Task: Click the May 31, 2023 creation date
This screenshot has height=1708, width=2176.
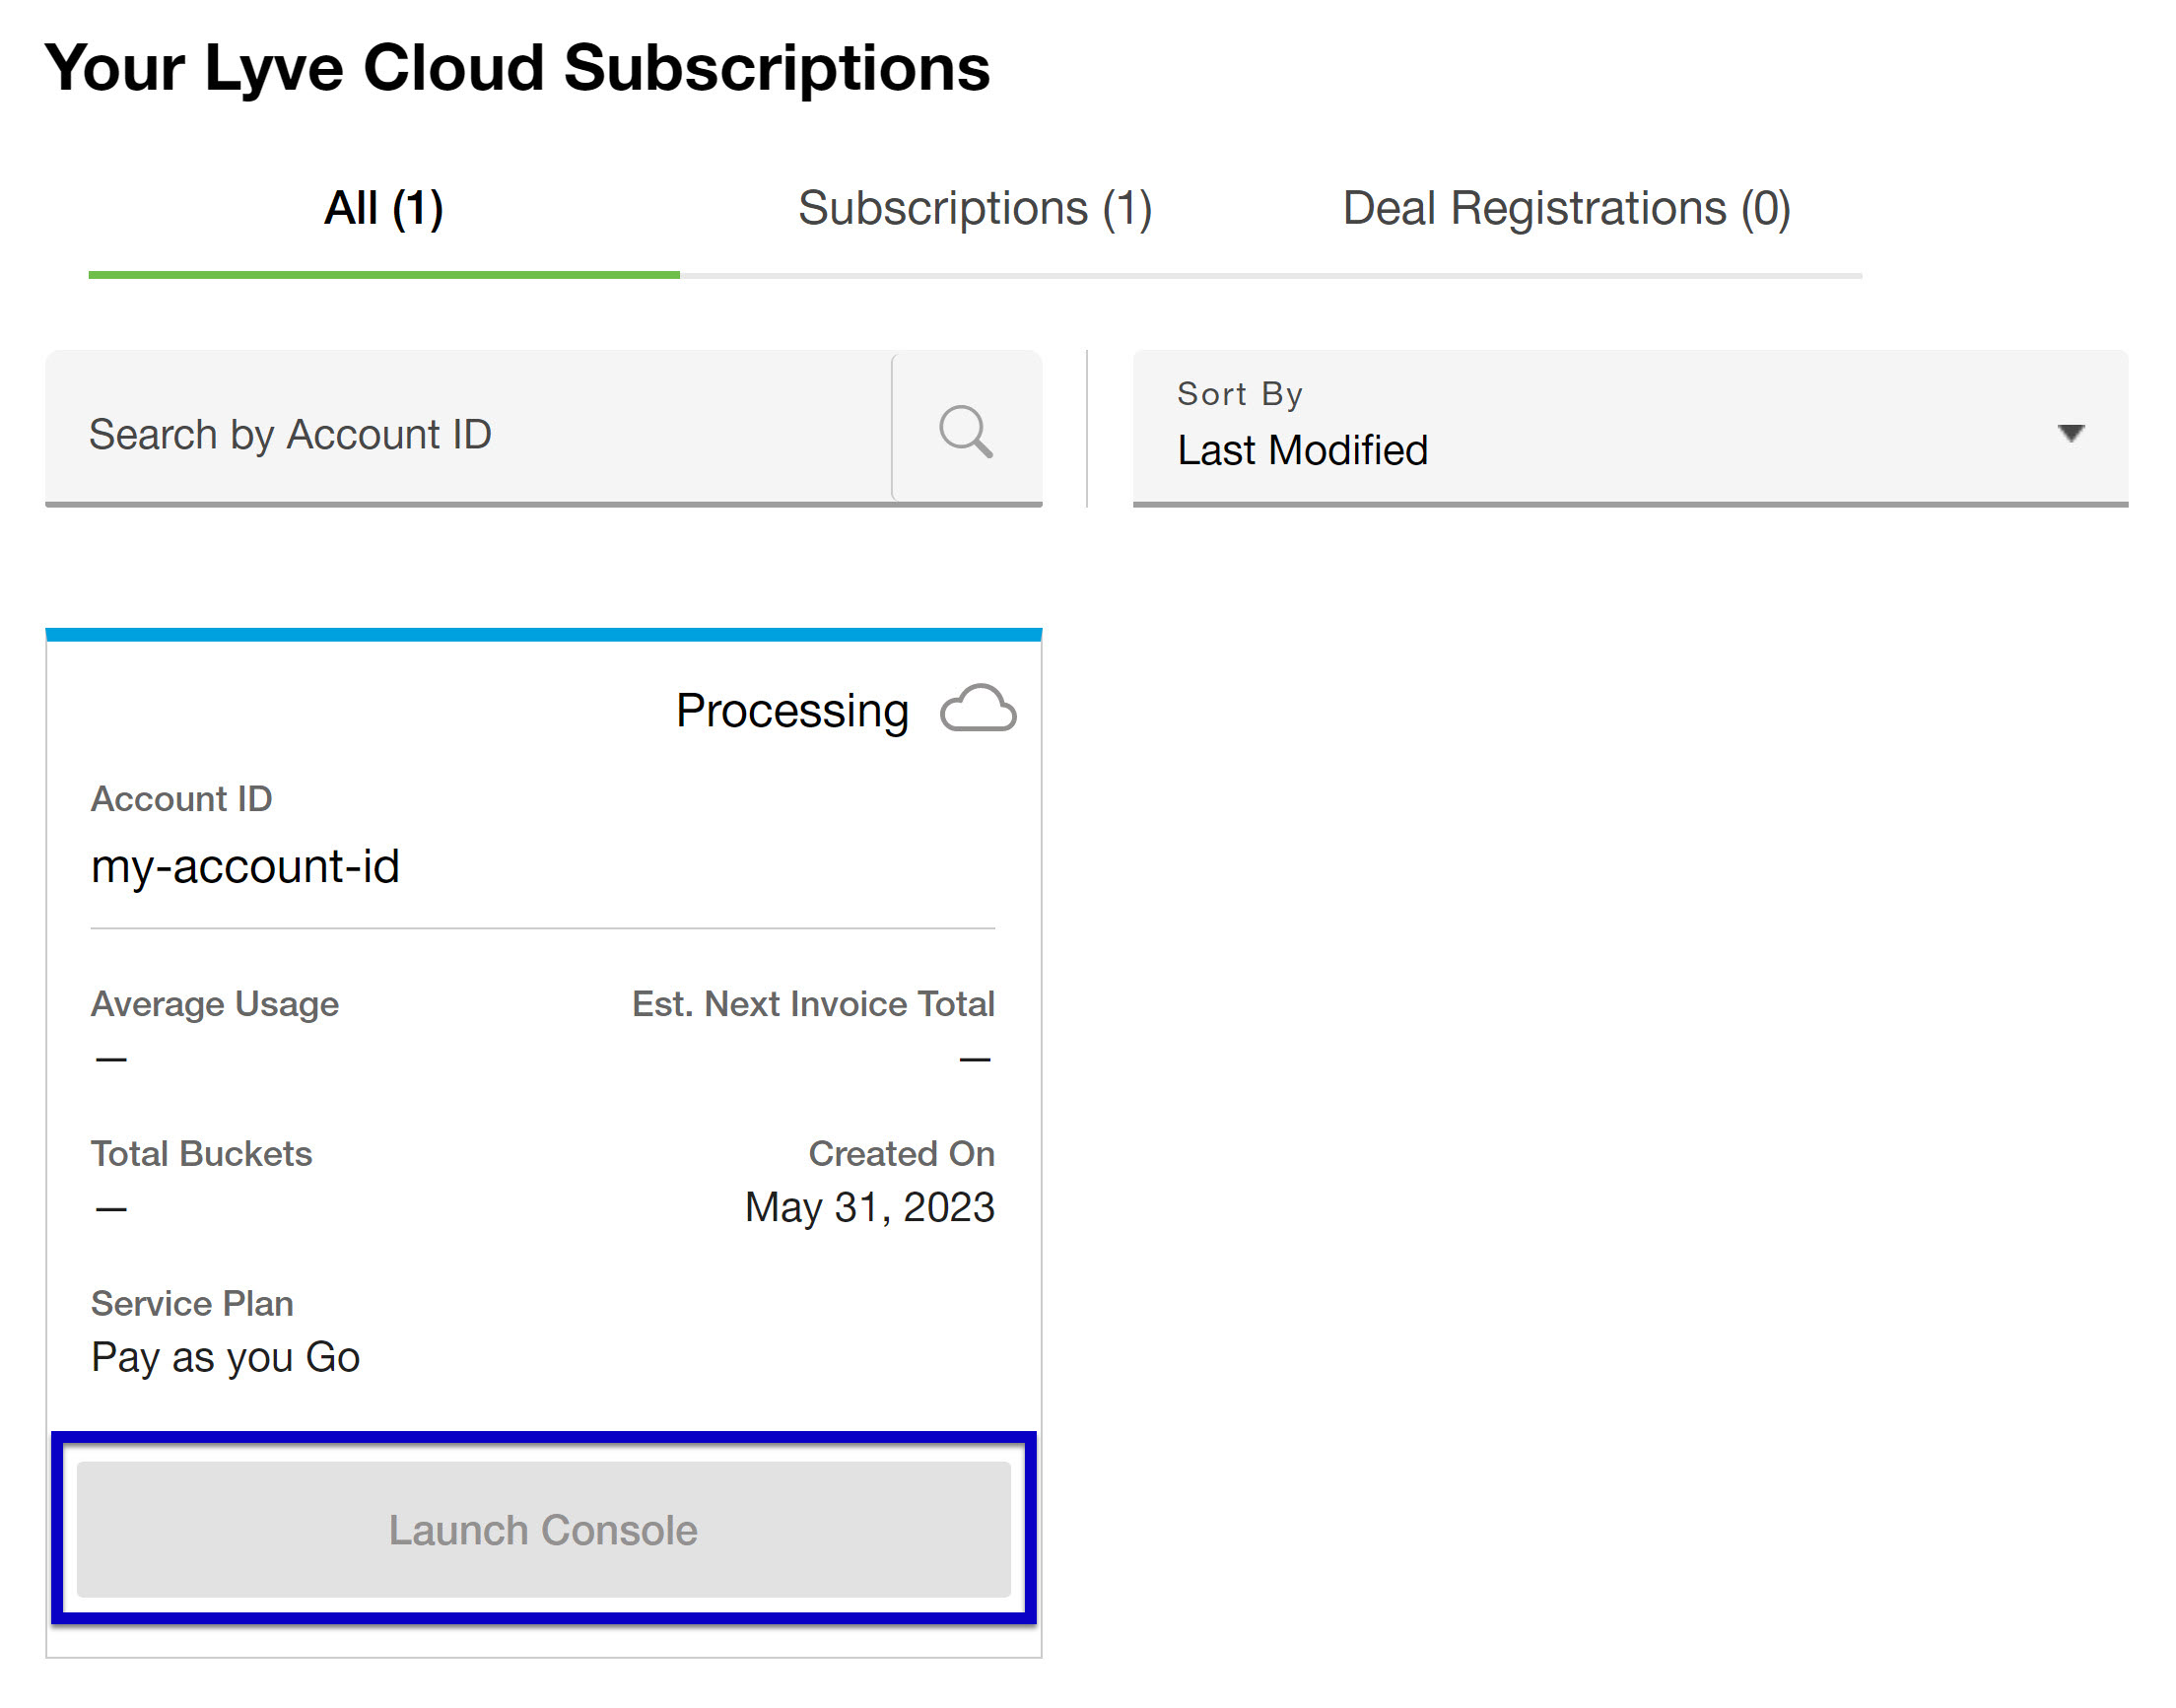Action: click(x=868, y=1207)
